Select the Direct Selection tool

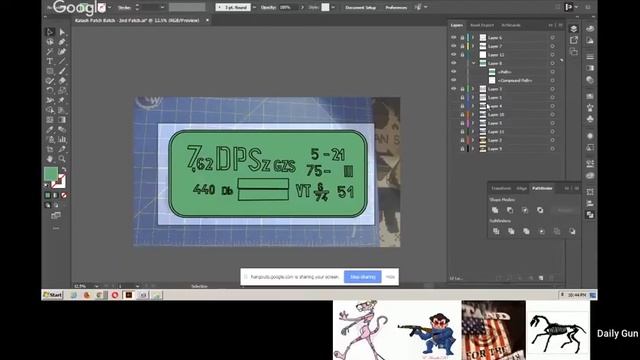click(x=62, y=32)
